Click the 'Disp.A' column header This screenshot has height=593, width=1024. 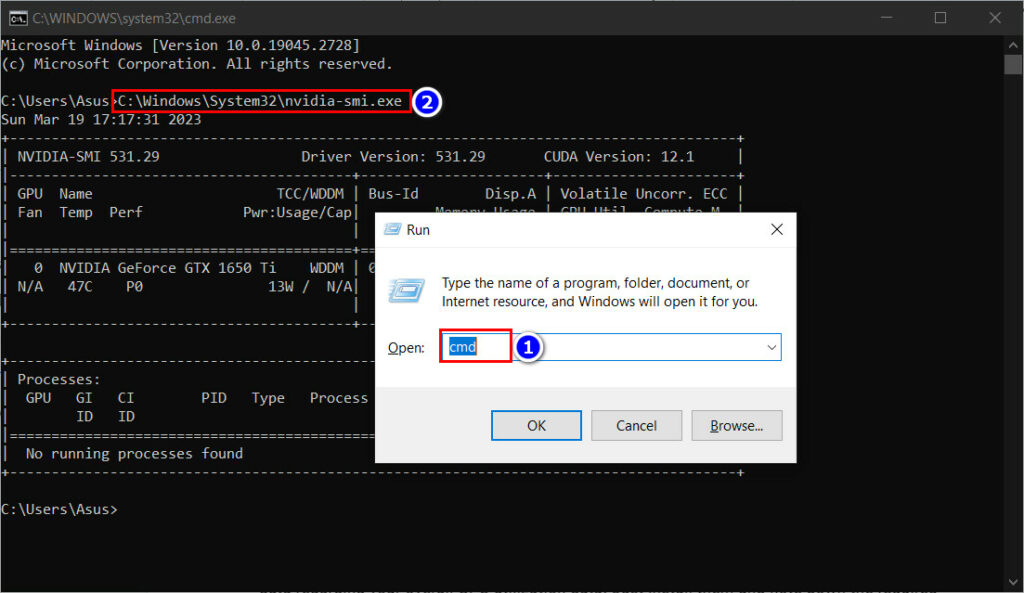coord(511,194)
